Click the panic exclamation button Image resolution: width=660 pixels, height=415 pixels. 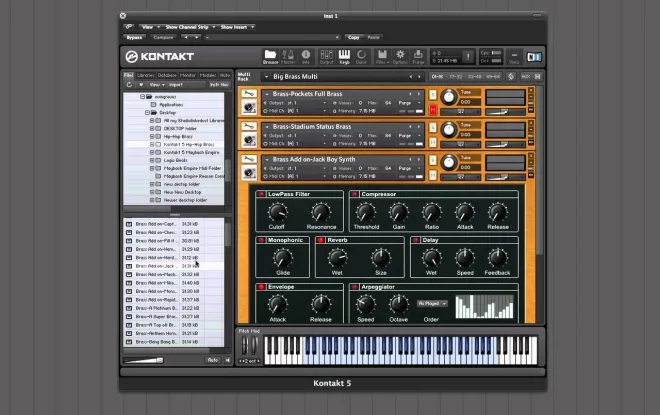pyautogui.click(x=468, y=57)
